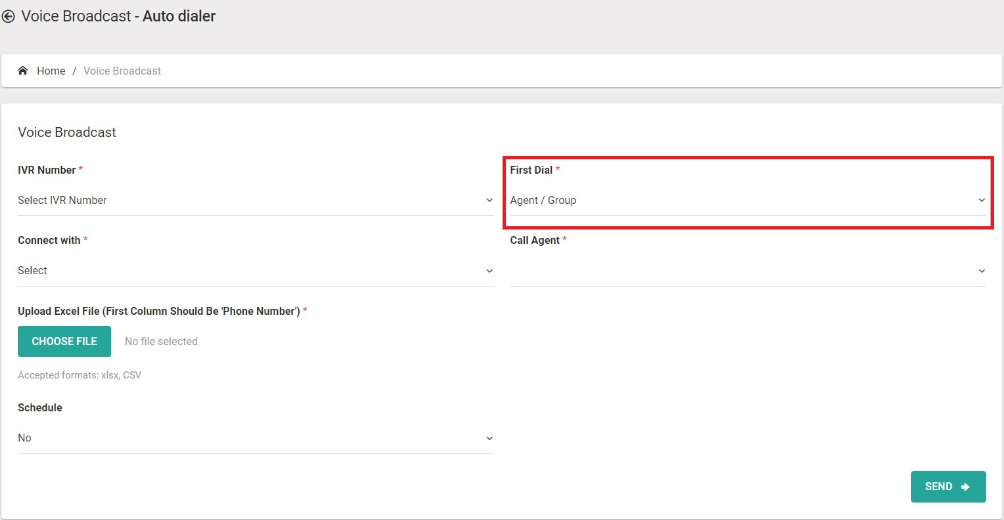Click the First Dial chevron arrow
This screenshot has width=1004, height=520.
click(982, 200)
